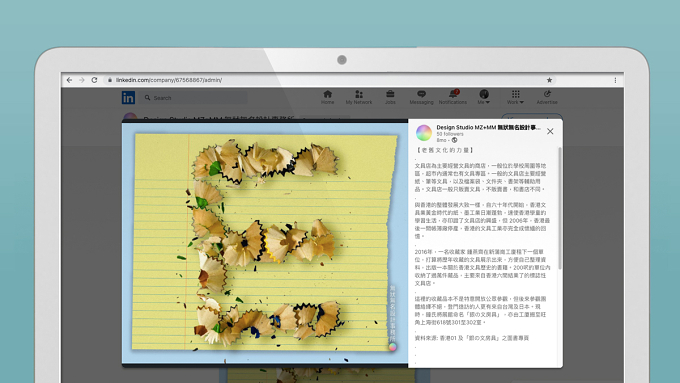Viewport: 680px width, 383px height.
Task: Expand the Me profile dropdown
Action: click(x=484, y=97)
